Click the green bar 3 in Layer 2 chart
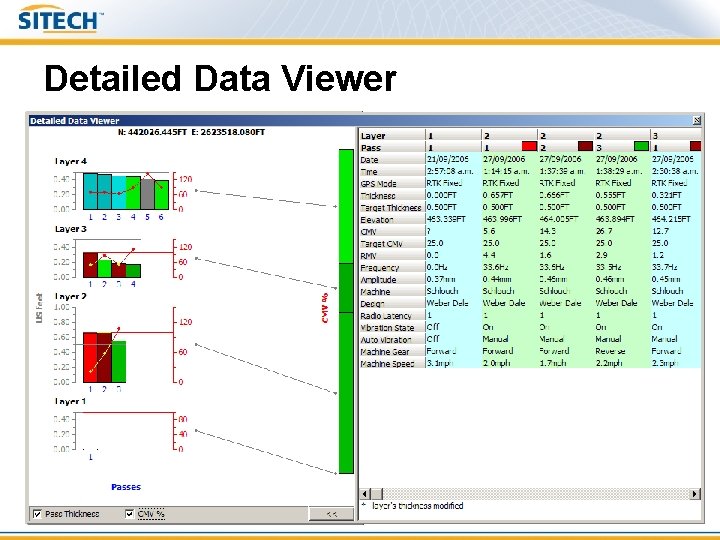This screenshot has height=540, width=720. coord(119,361)
